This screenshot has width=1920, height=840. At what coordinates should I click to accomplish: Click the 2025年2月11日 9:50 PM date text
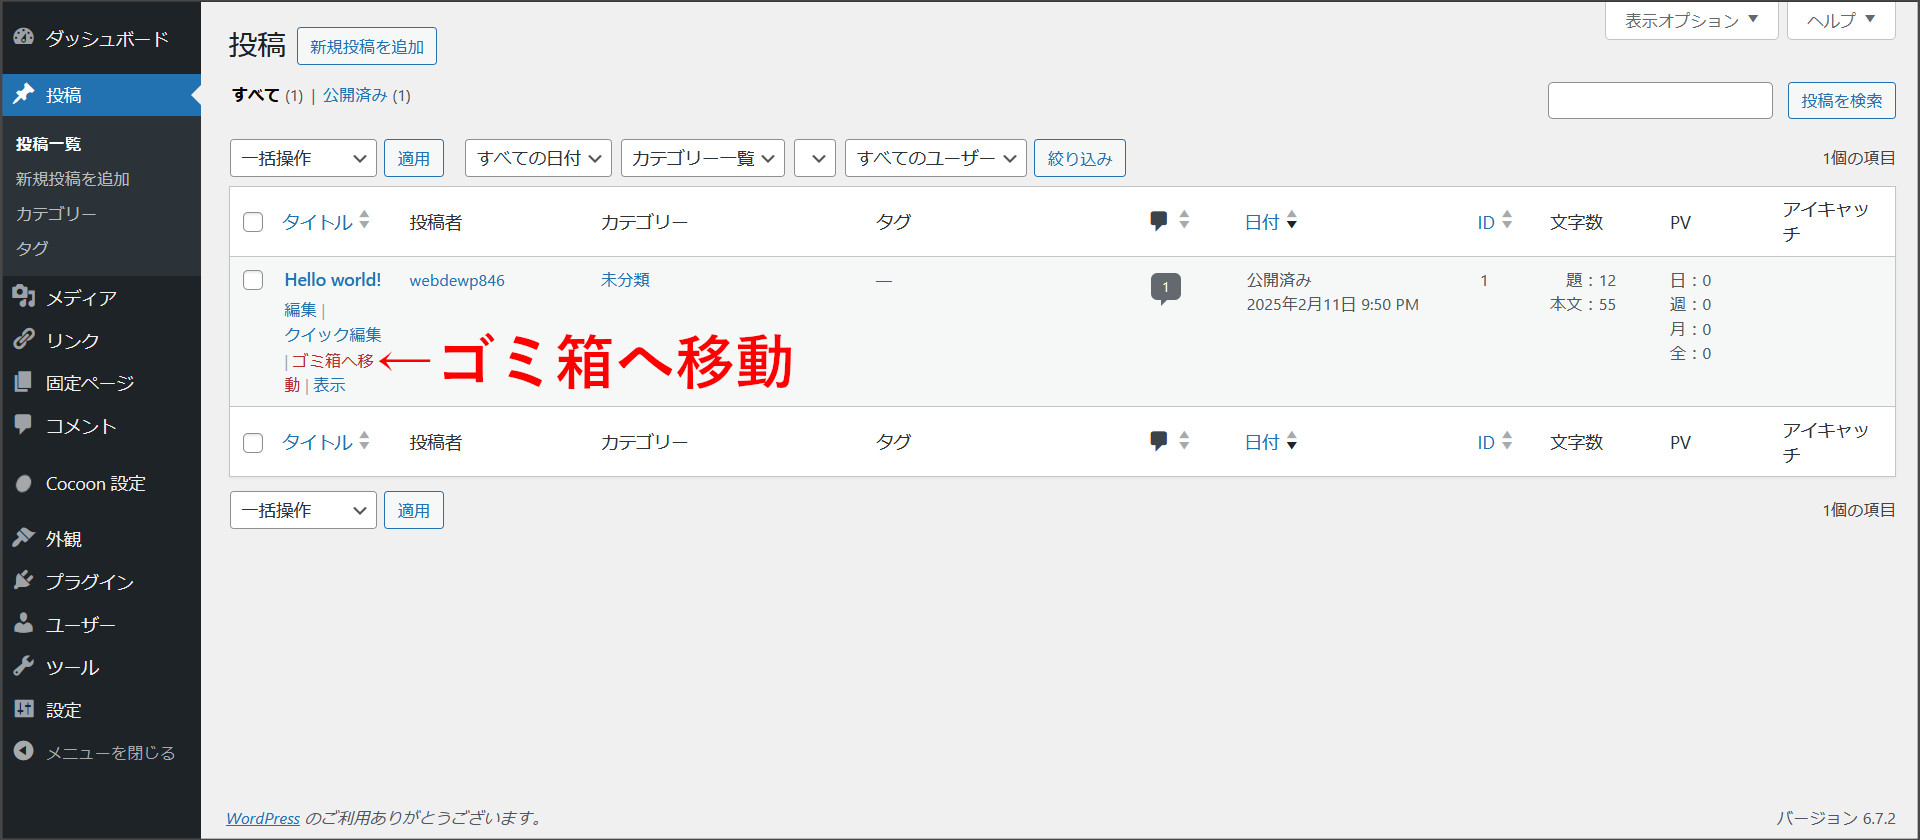(x=1332, y=304)
